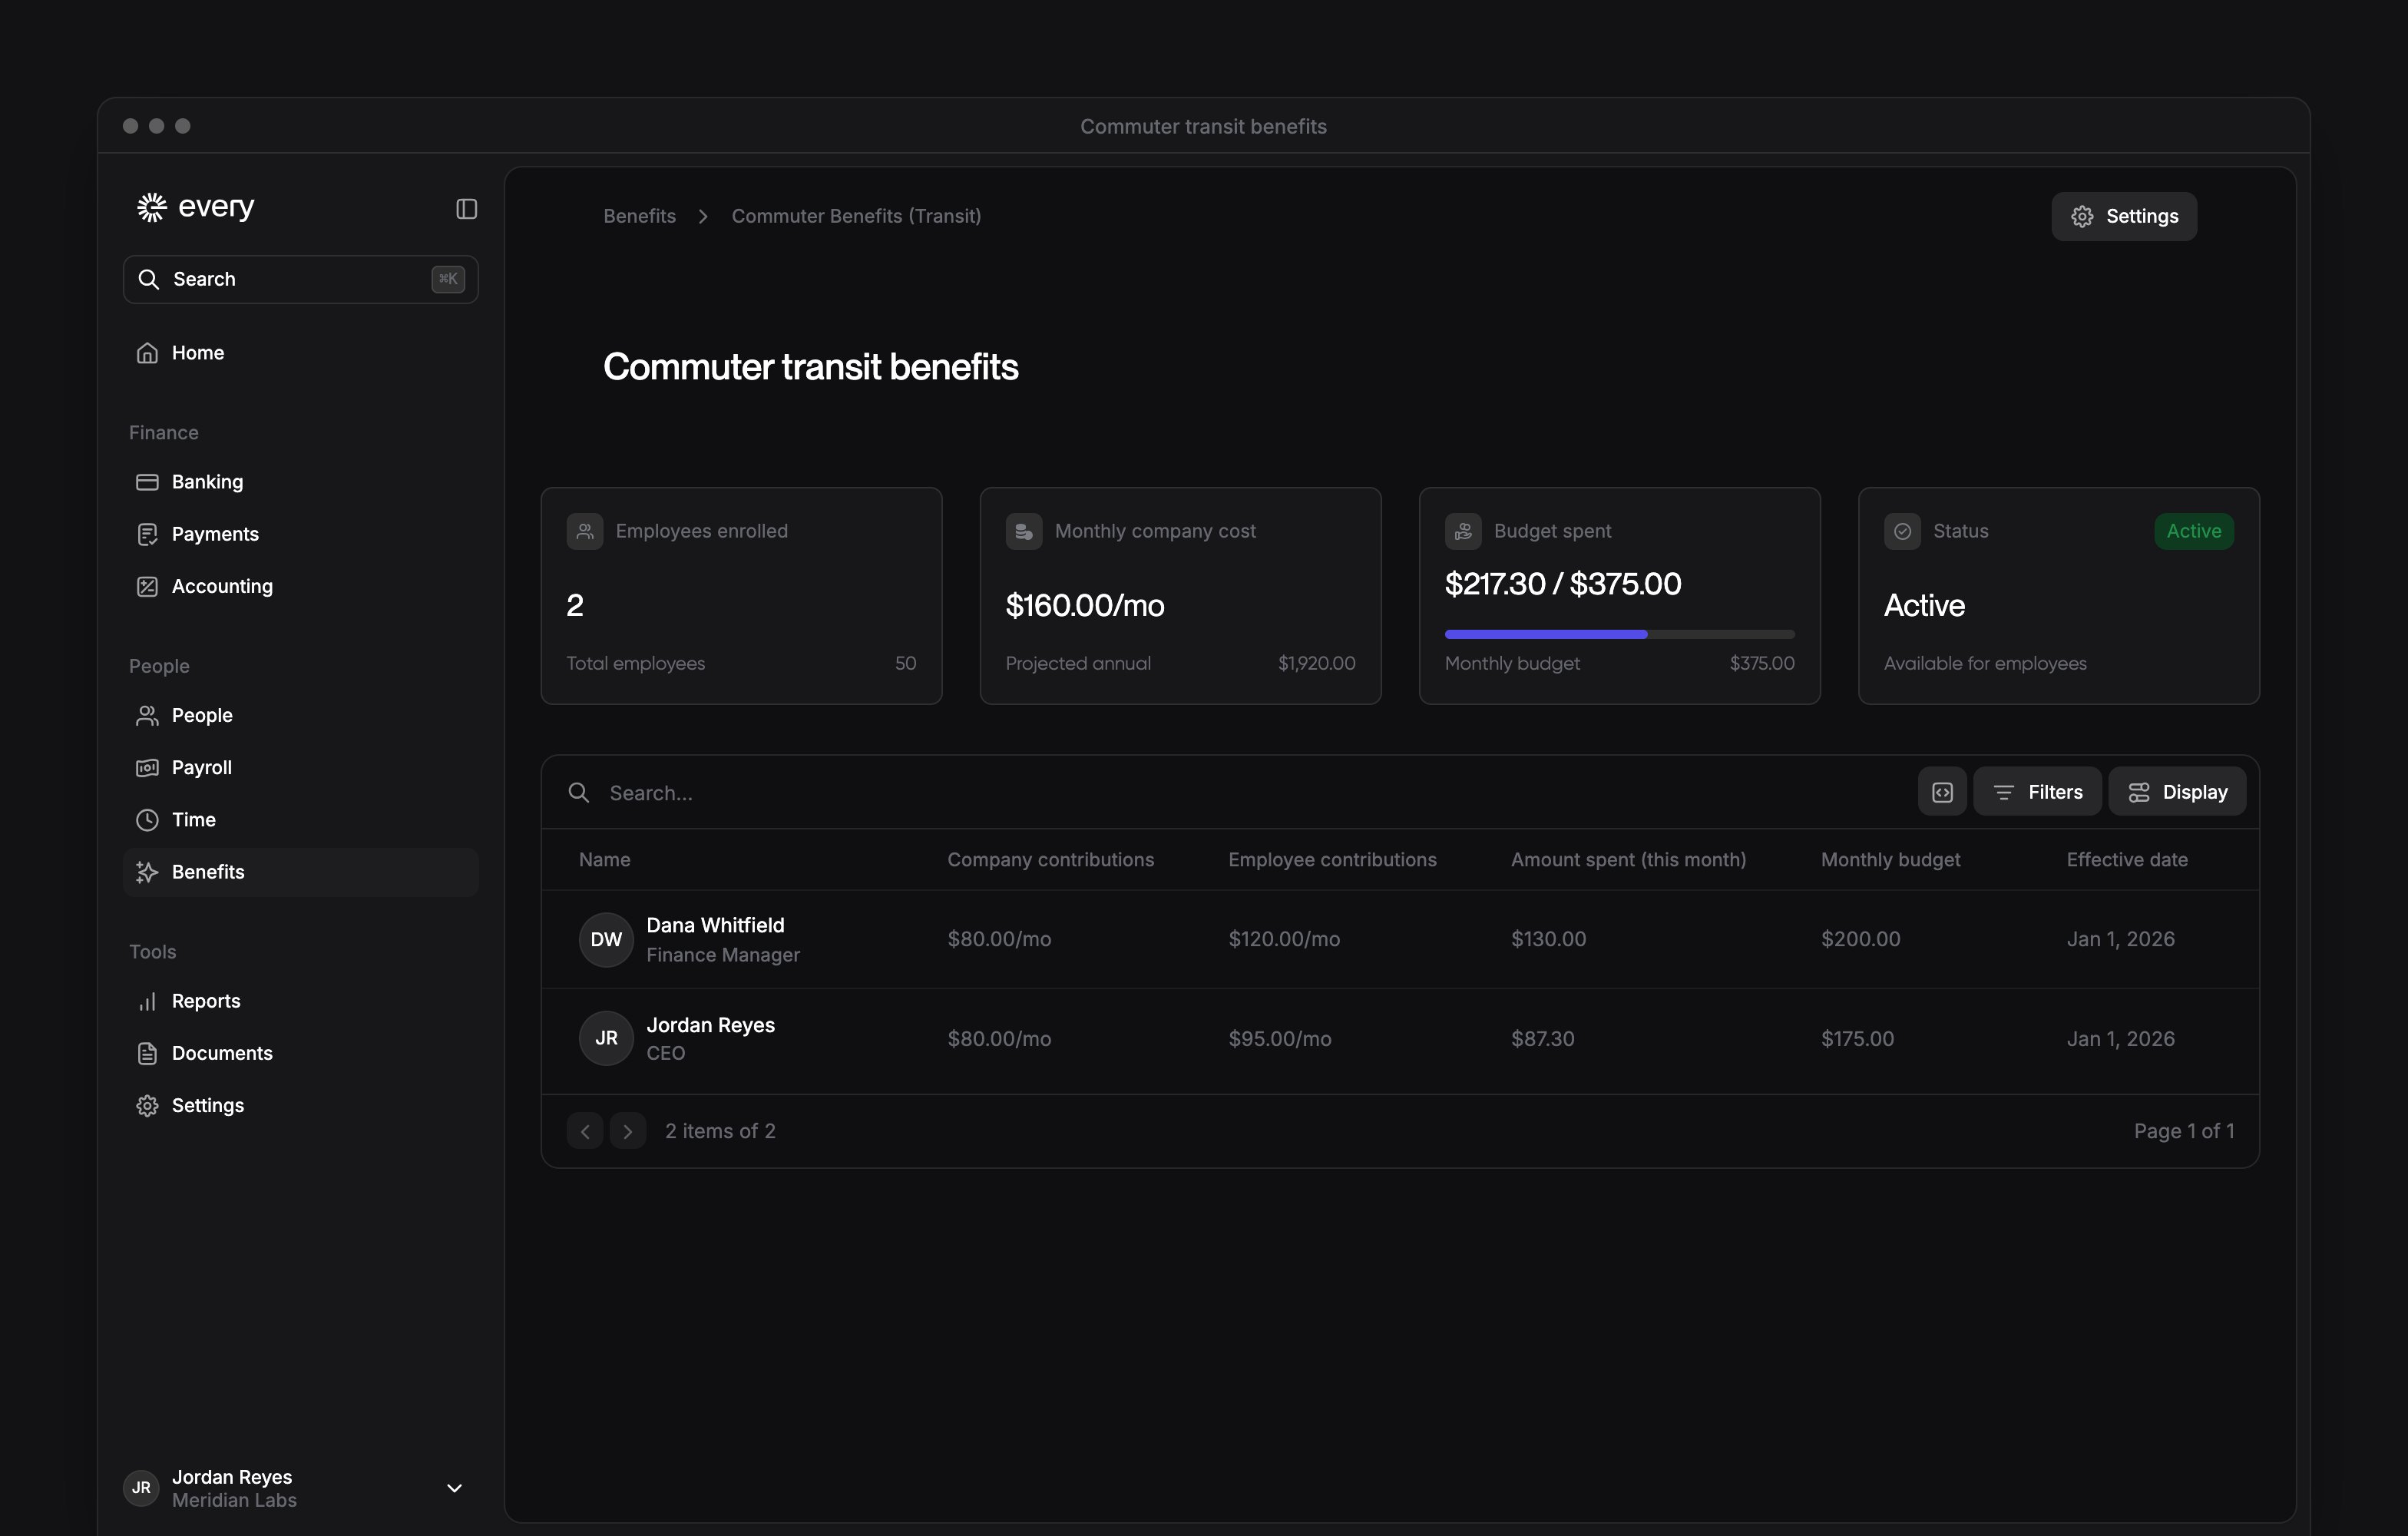The image size is (2408, 1536).
Task: Click the Home house icon
Action: [147, 353]
